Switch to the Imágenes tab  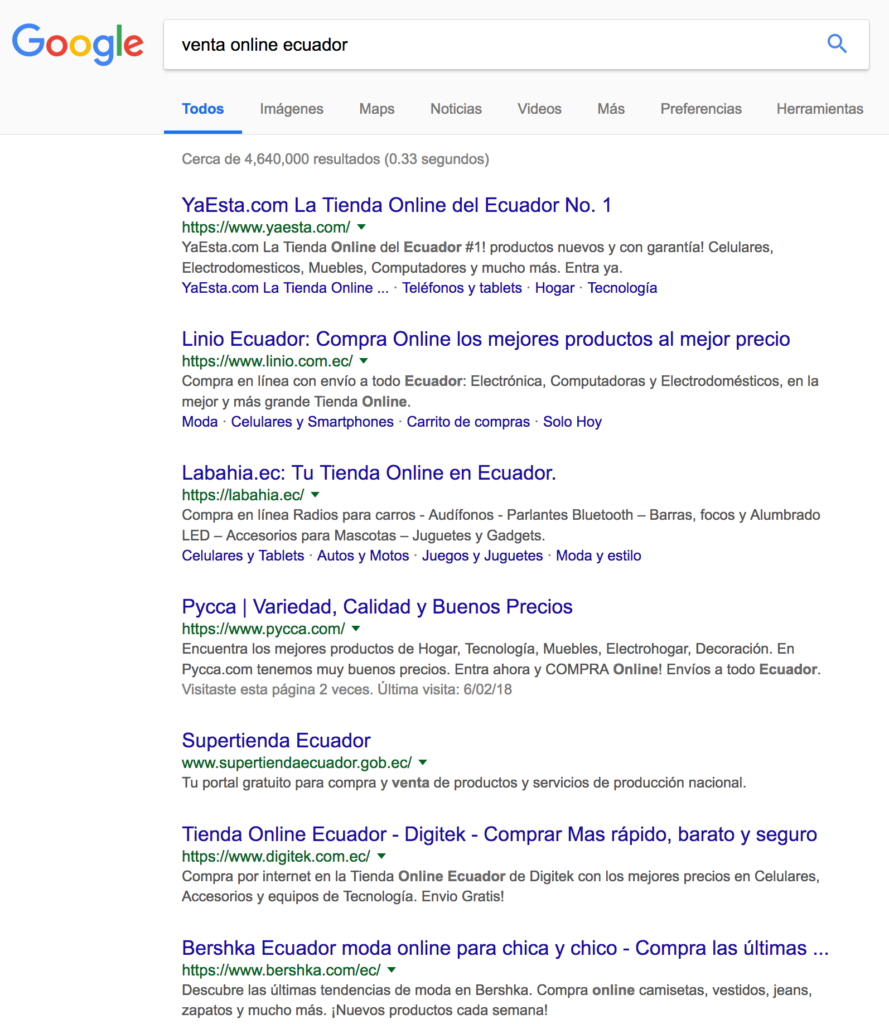[x=291, y=109]
